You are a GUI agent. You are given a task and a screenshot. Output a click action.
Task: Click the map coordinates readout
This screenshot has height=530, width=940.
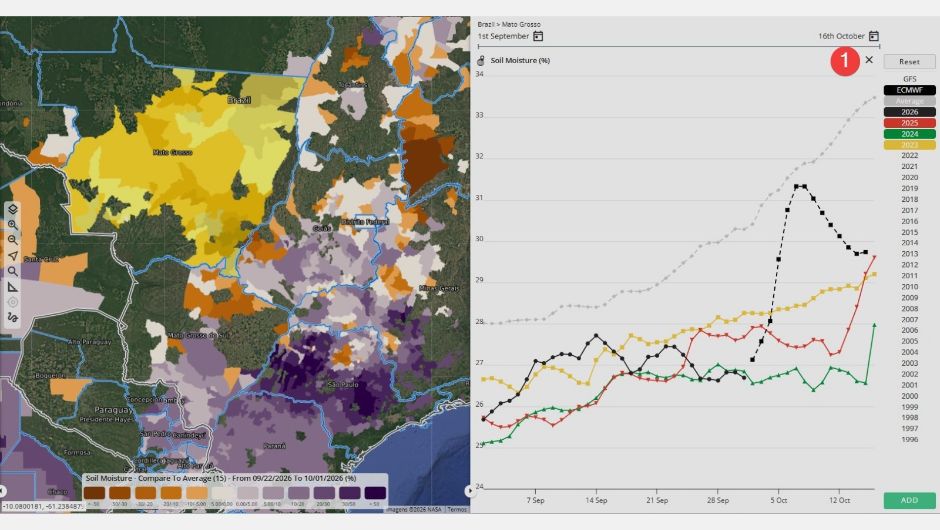[x=42, y=507]
